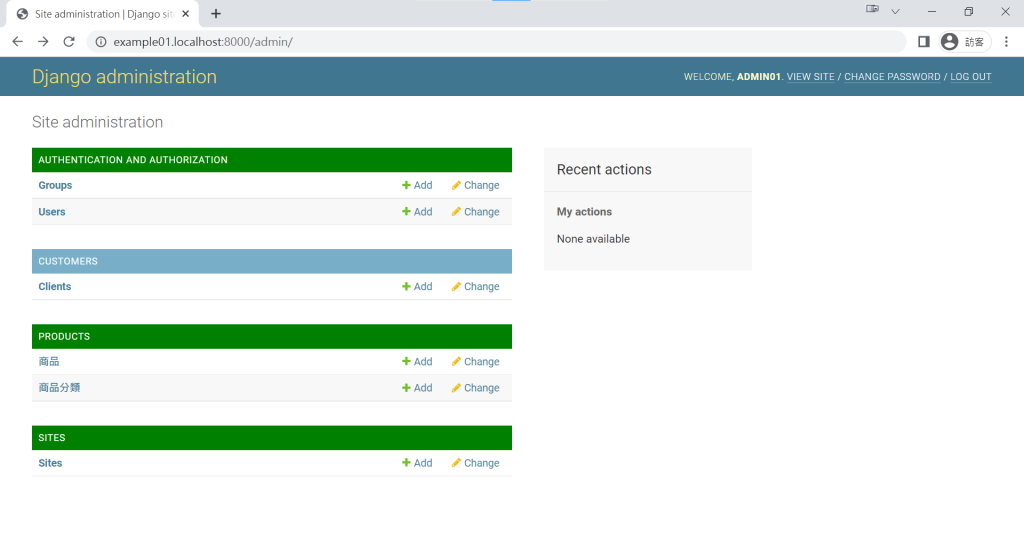Click the My actions label
Image resolution: width=1024 pixels, height=544 pixels.
pos(584,212)
